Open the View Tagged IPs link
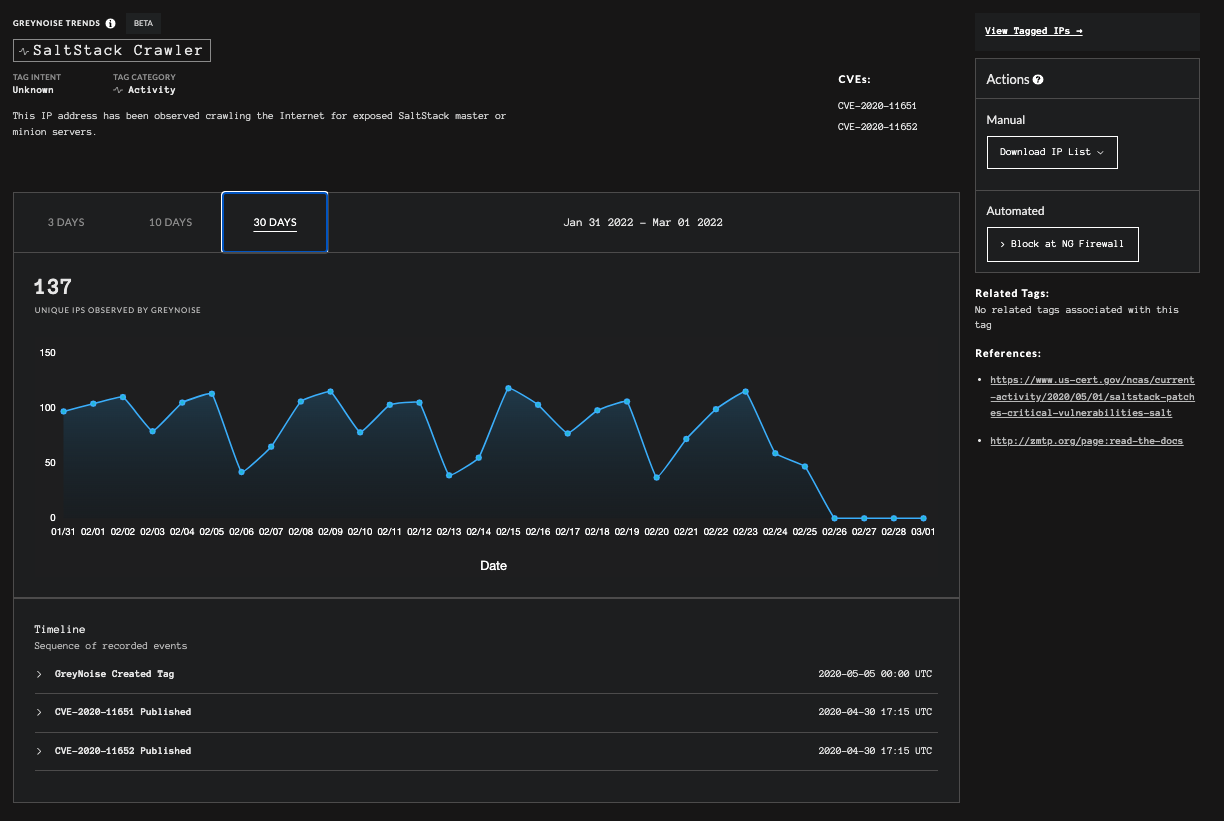 point(1033,31)
